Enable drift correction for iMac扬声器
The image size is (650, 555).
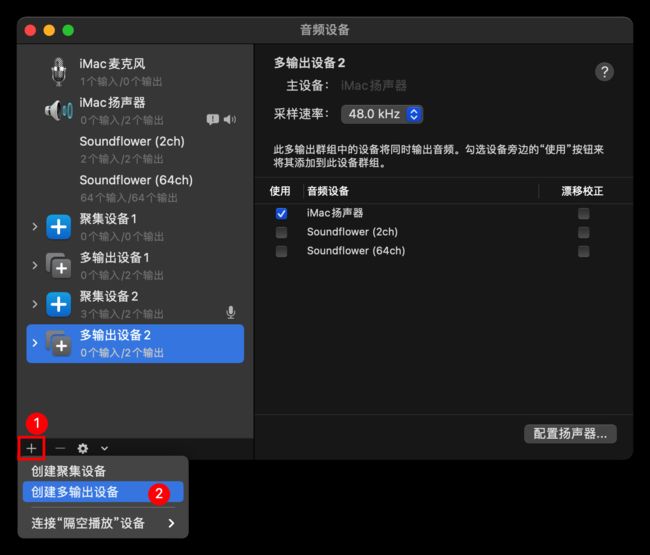pyautogui.click(x=584, y=213)
